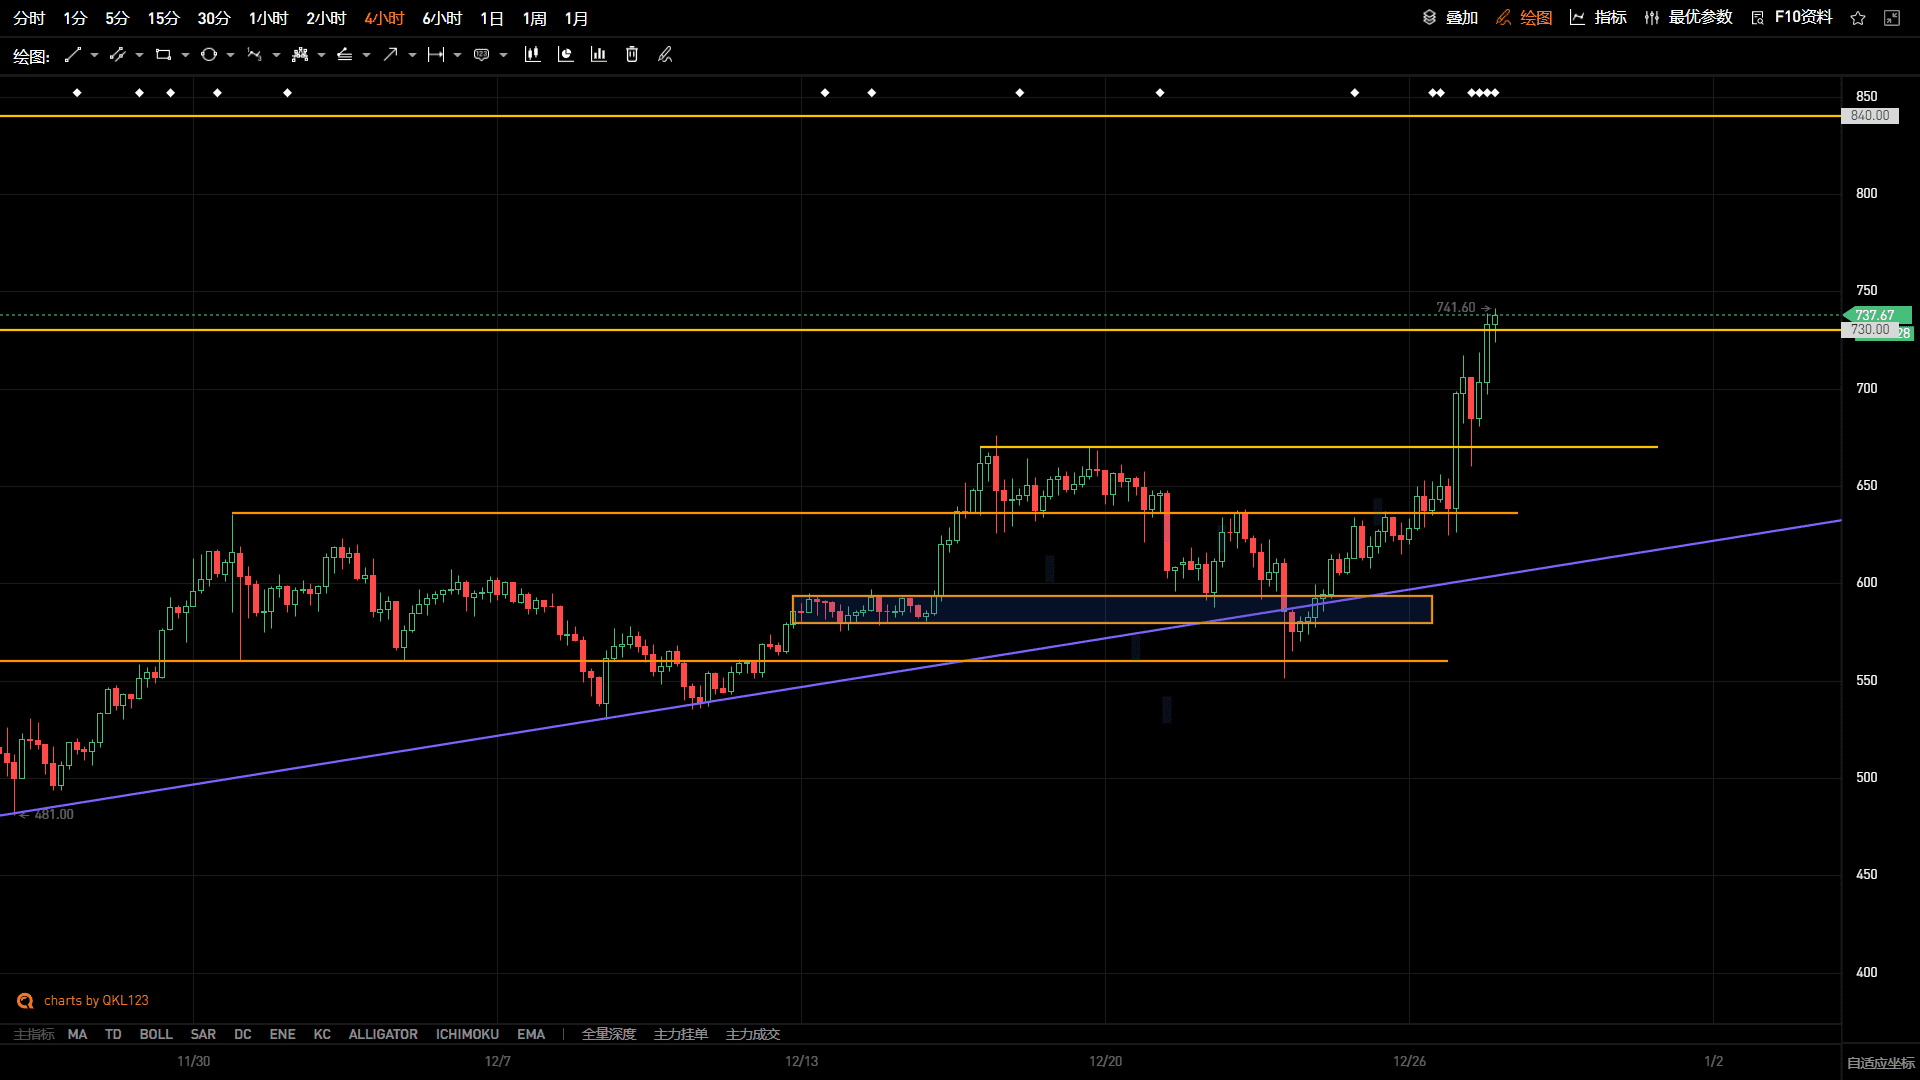Expand the text annotation tool dropdown arrow
The width and height of the screenshot is (1920, 1080).
(503, 55)
